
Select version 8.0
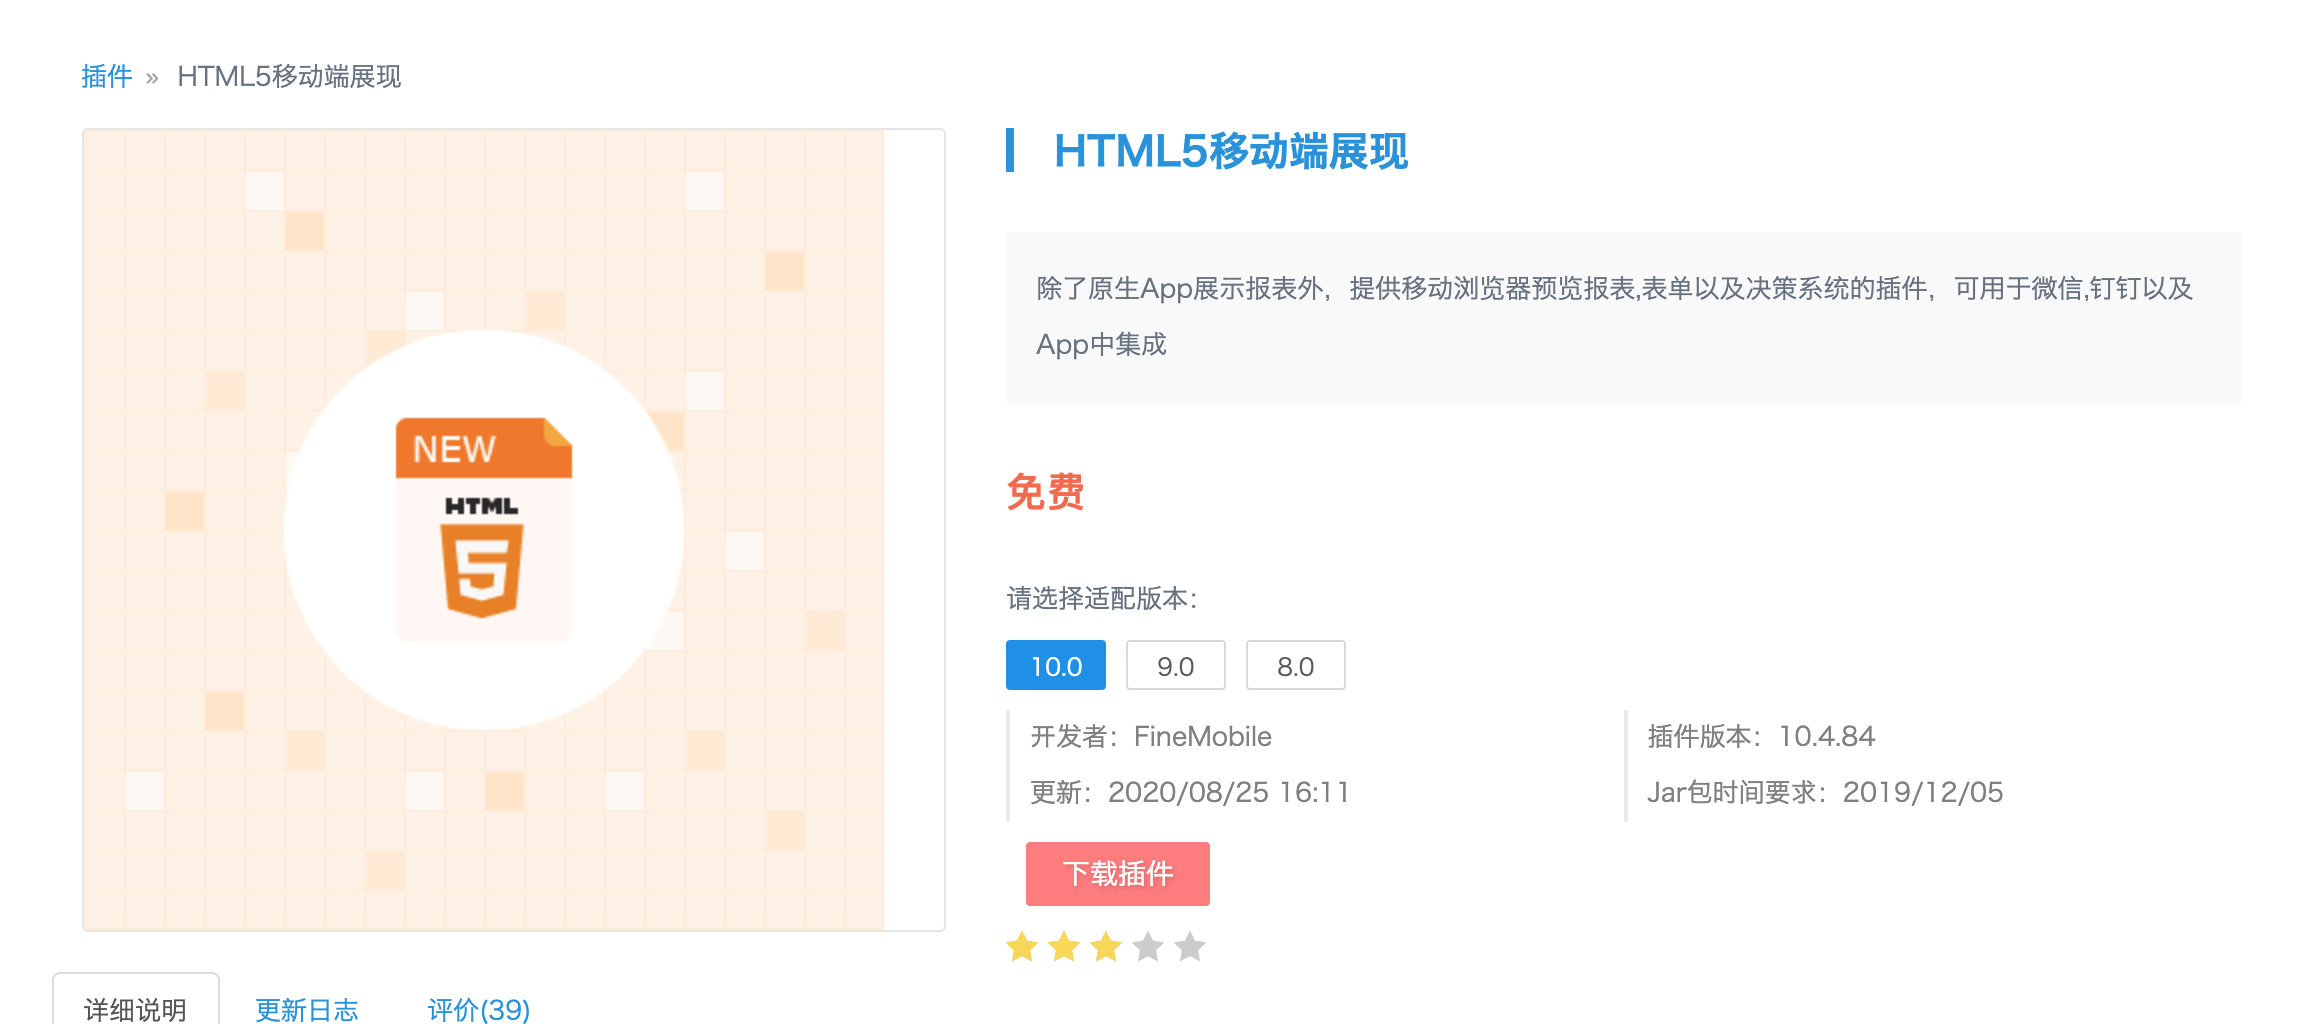(1296, 665)
